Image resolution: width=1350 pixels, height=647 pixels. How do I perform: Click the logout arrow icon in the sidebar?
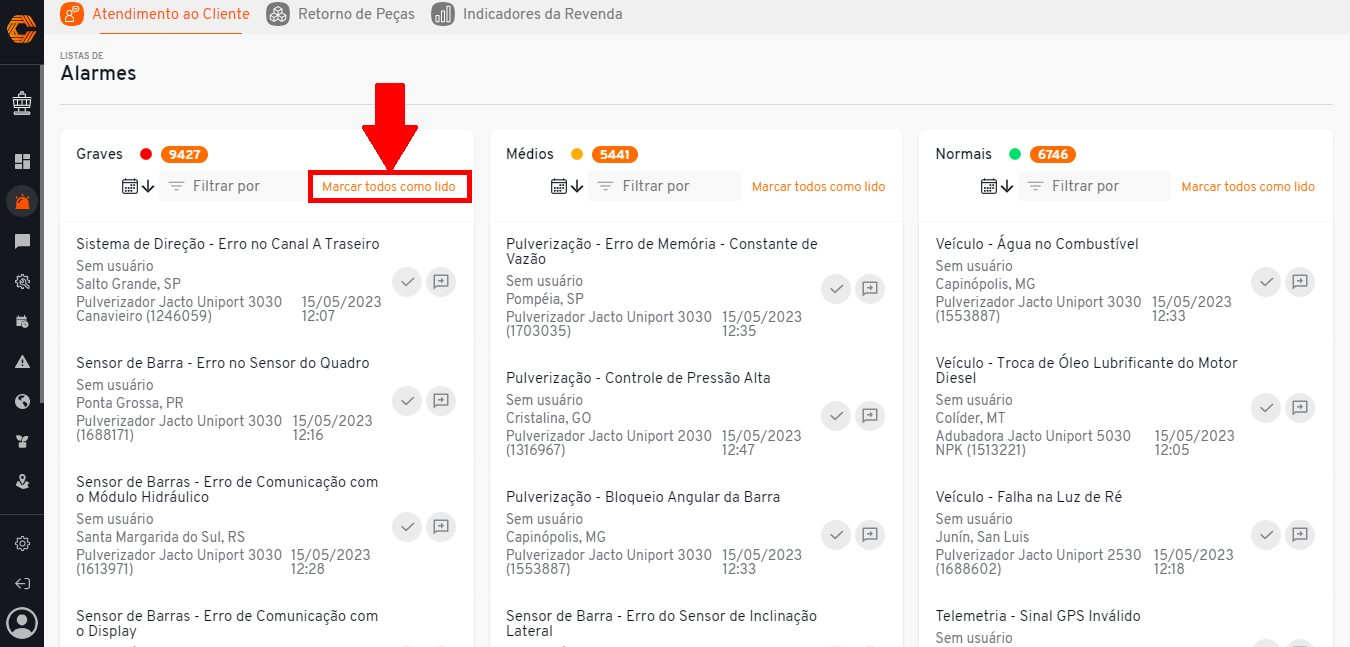[x=22, y=583]
